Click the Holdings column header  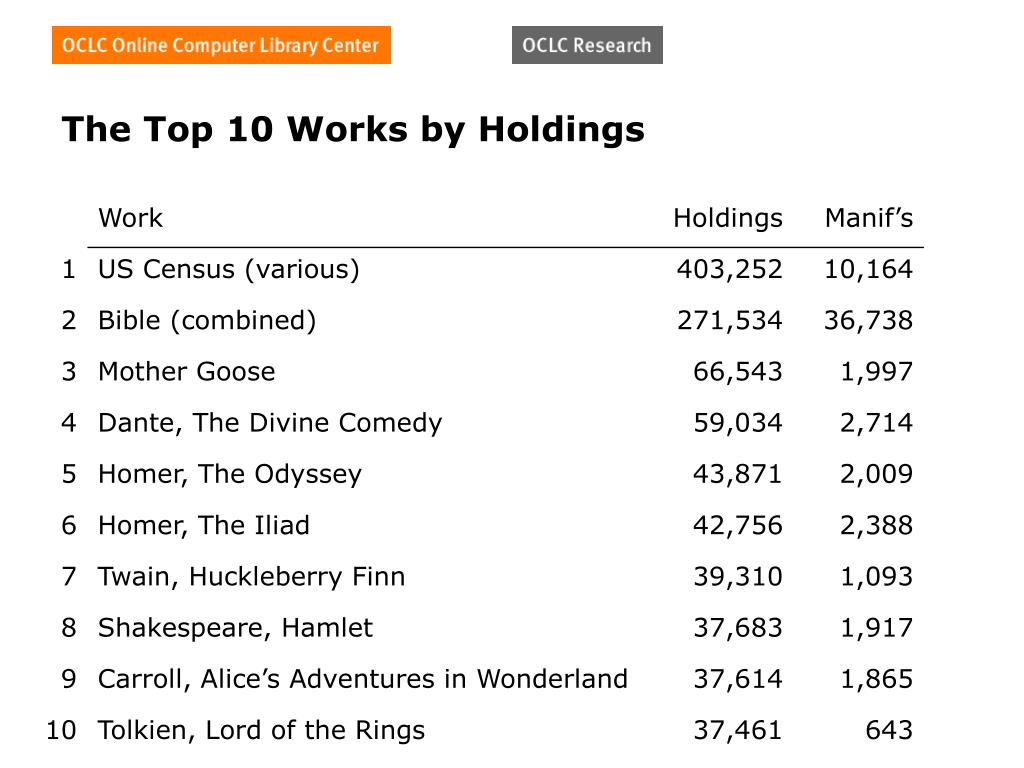pos(728,218)
